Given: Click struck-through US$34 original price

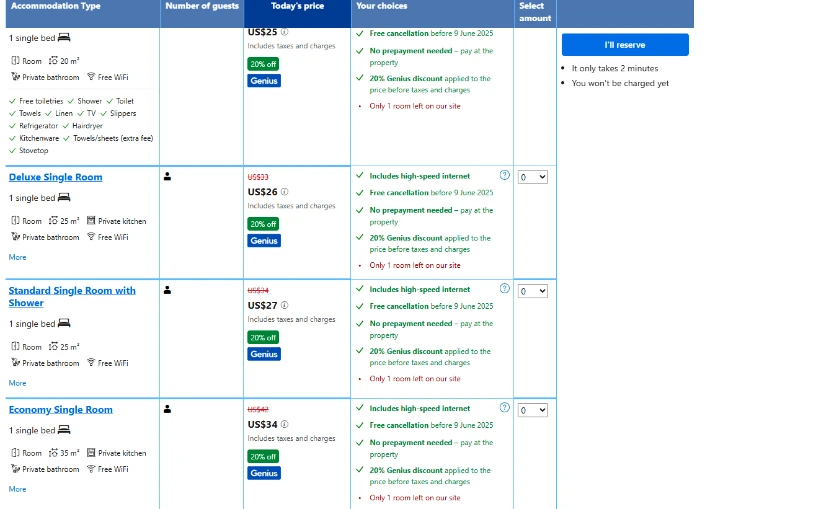Looking at the screenshot, I should [258, 290].
